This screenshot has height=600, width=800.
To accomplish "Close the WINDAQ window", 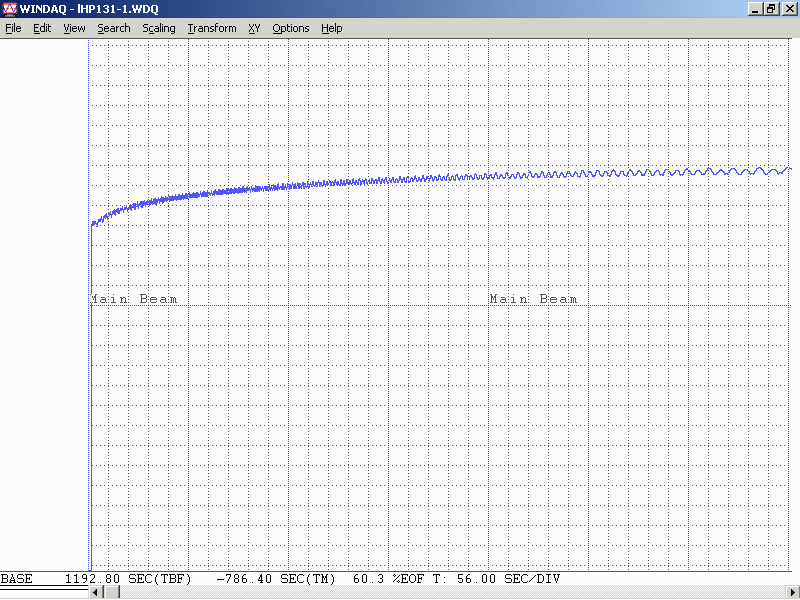I will click(788, 9).
